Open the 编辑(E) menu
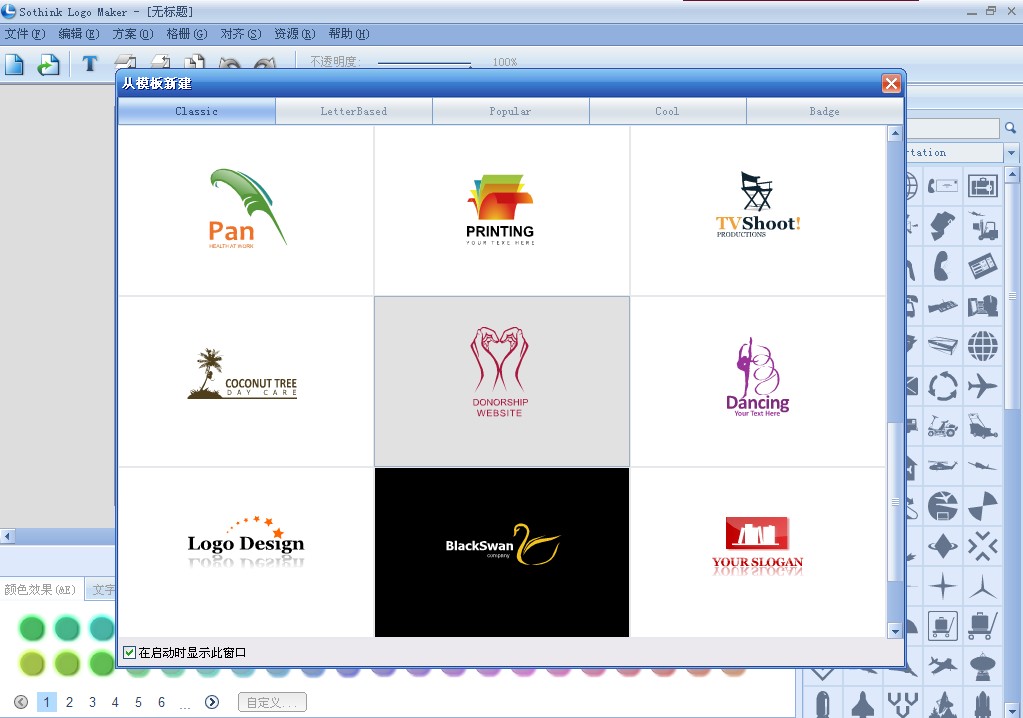The width and height of the screenshot is (1023, 718). pos(79,34)
